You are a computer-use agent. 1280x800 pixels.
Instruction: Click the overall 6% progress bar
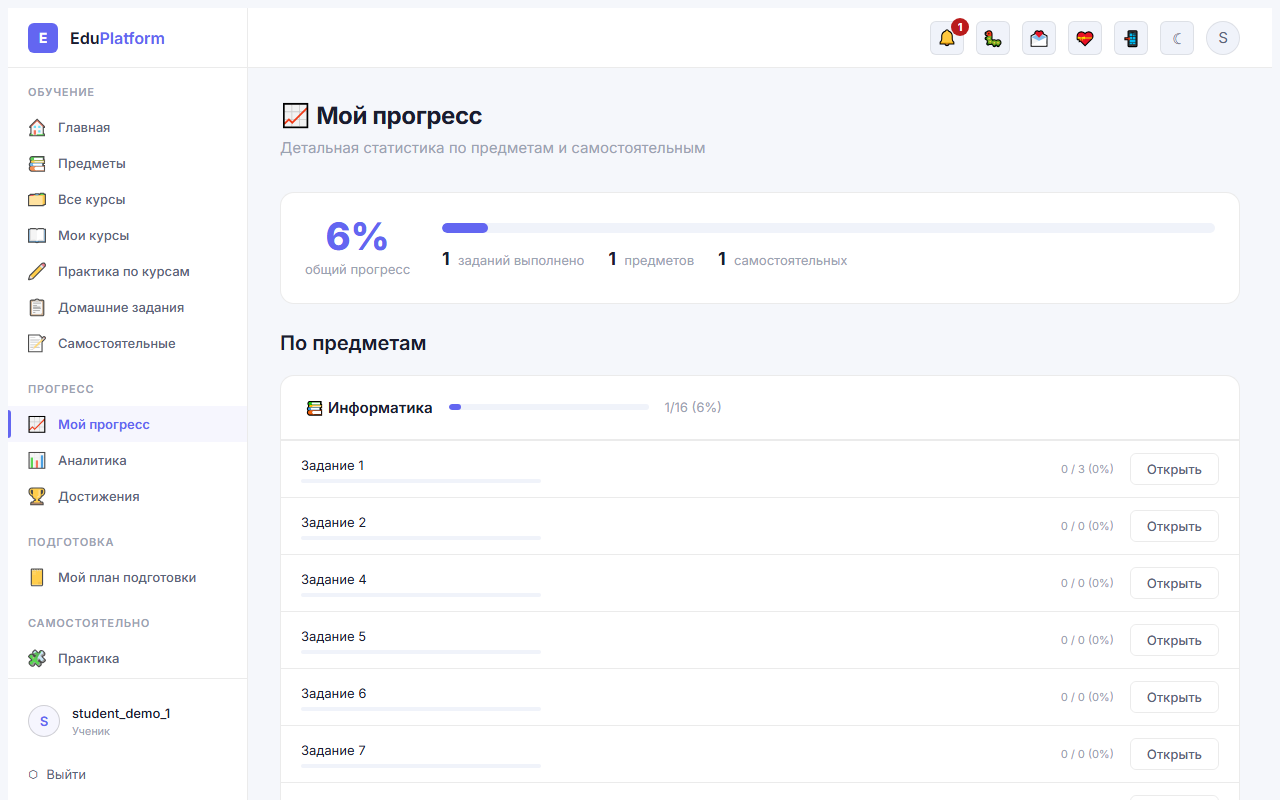(x=828, y=228)
